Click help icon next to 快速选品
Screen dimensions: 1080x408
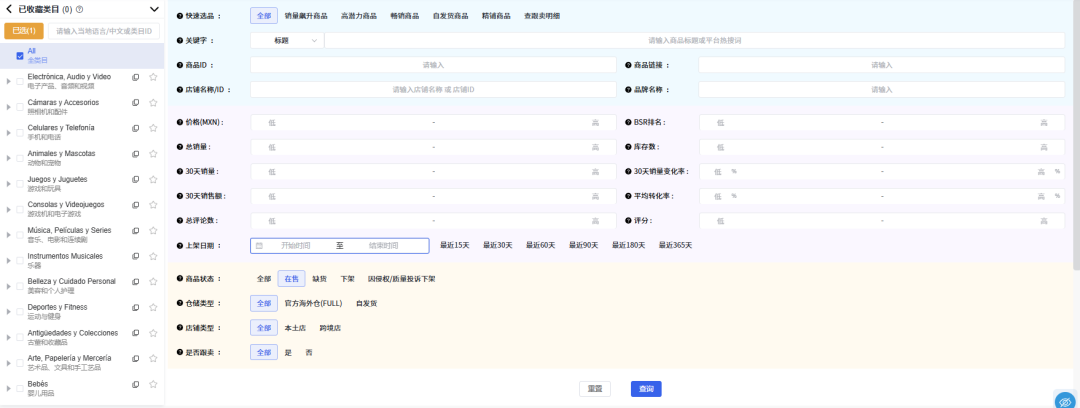click(180, 15)
